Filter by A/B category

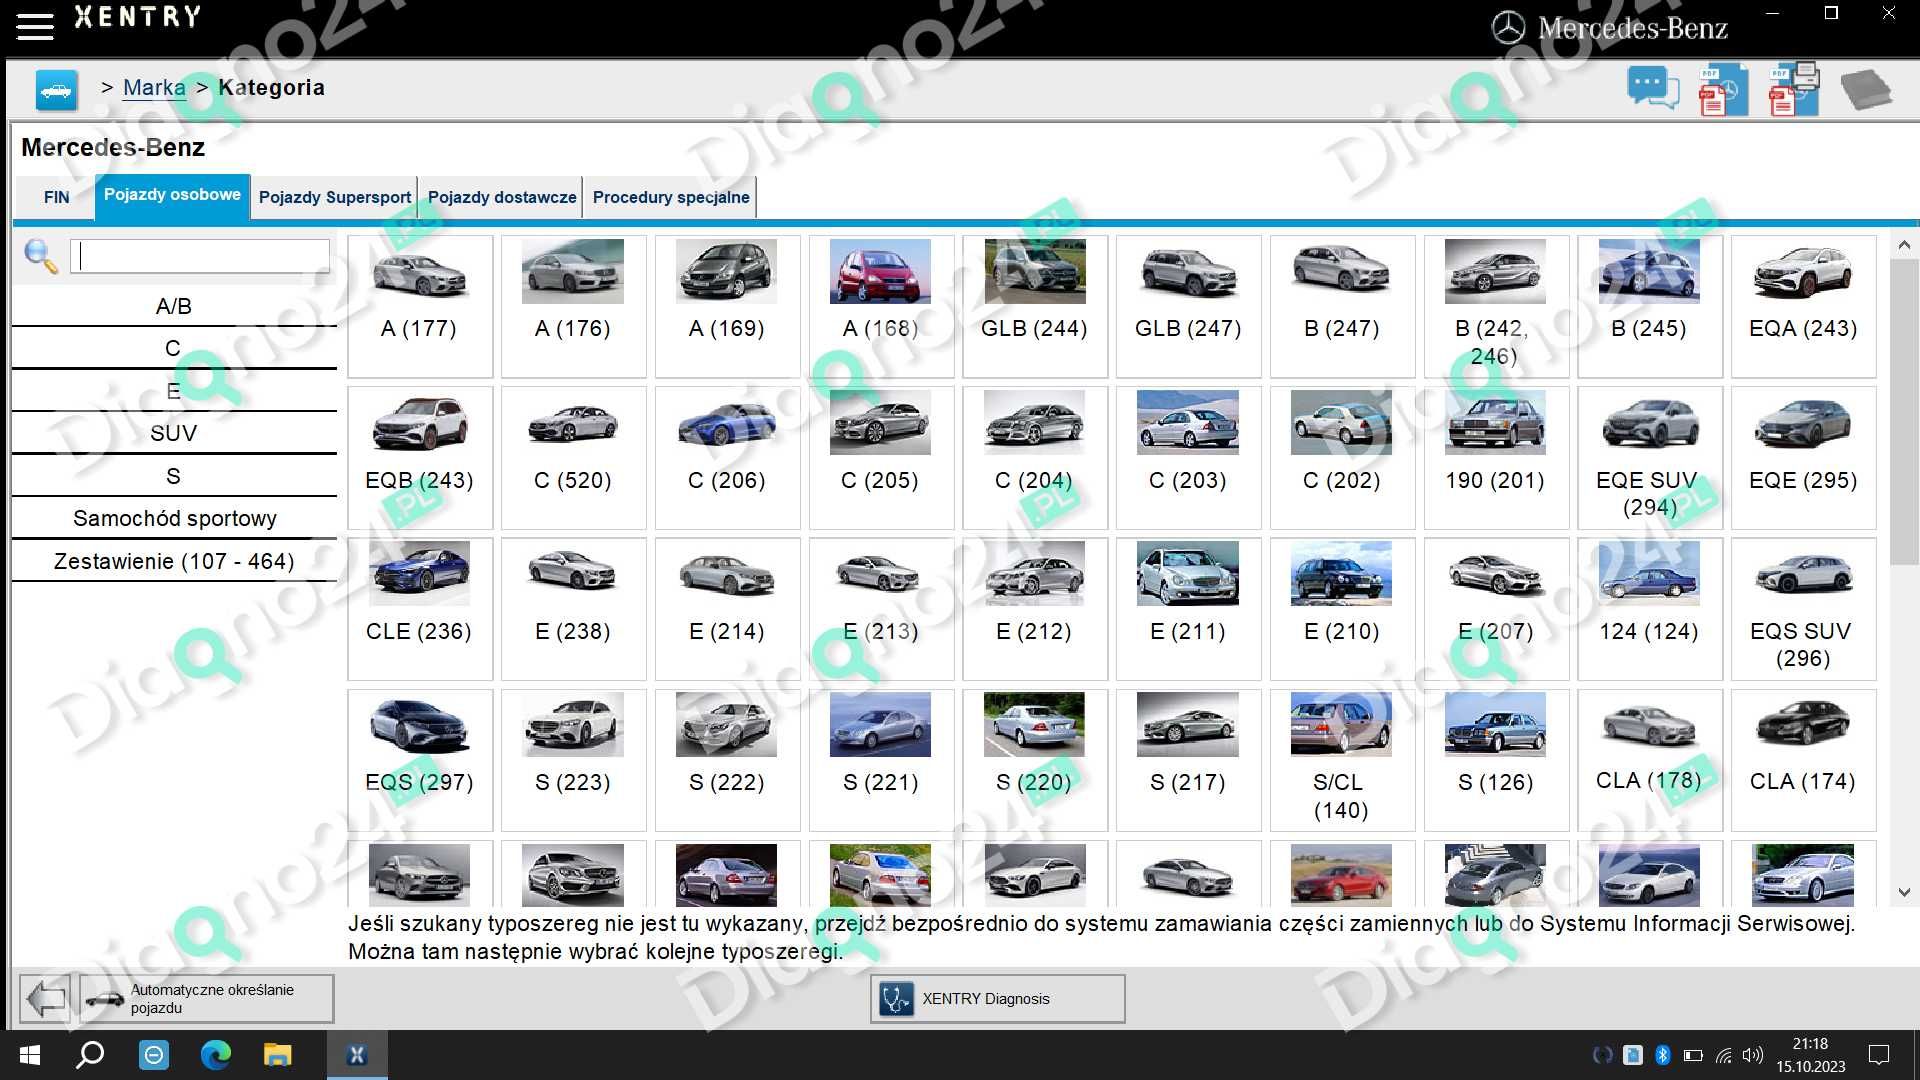pos(174,306)
